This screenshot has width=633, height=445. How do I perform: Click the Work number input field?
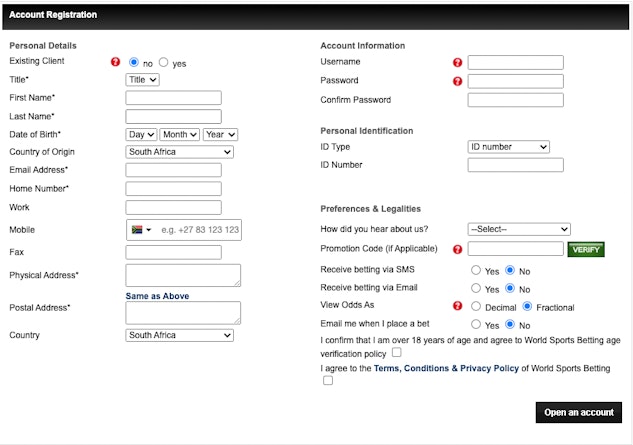pyautogui.click(x=174, y=208)
